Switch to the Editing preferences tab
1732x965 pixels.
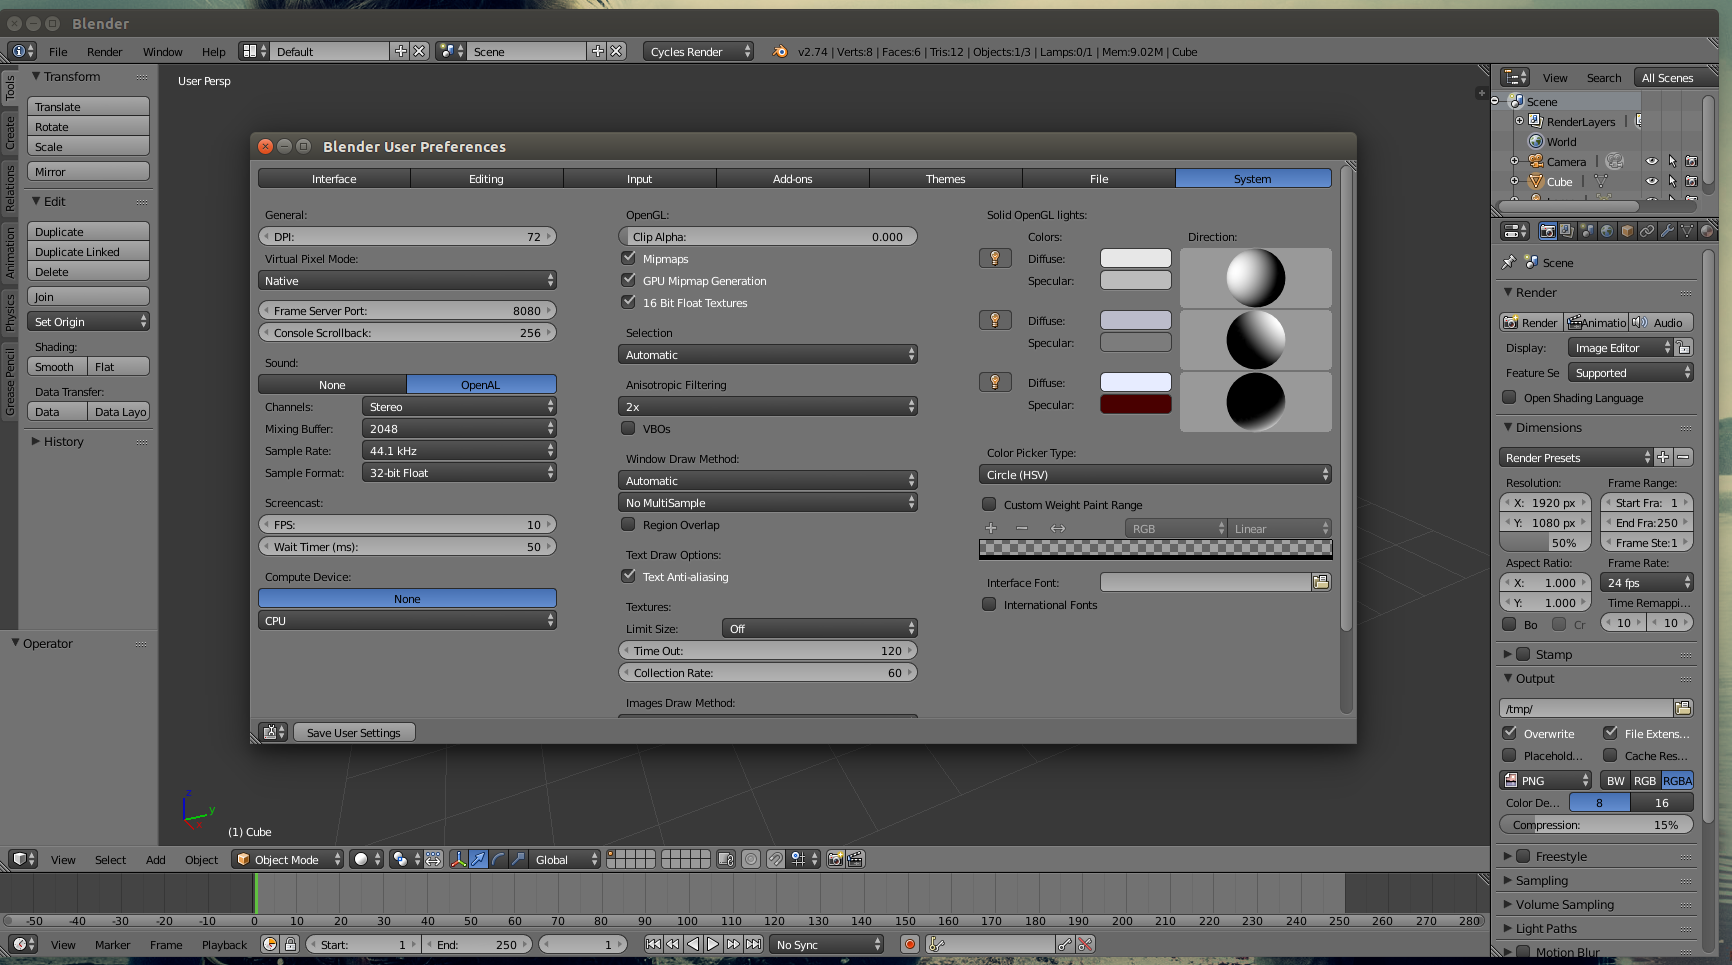pyautogui.click(x=487, y=179)
